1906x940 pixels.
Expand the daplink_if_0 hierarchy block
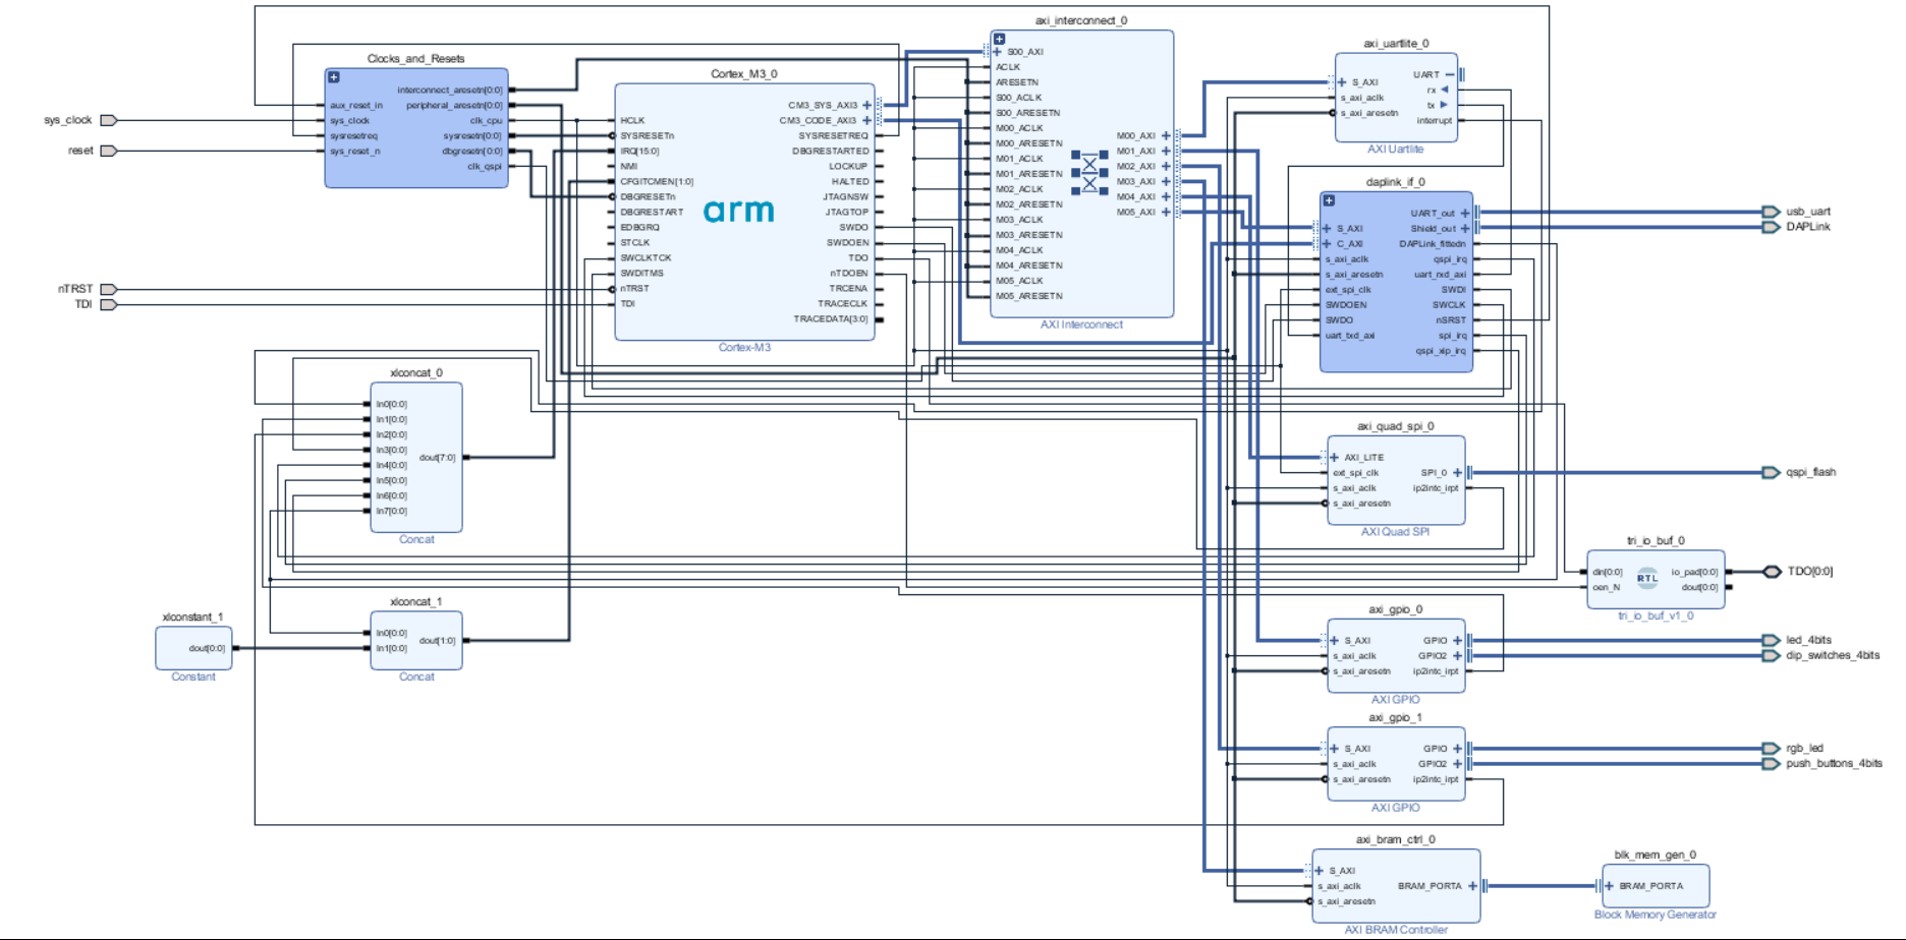(x=1329, y=201)
